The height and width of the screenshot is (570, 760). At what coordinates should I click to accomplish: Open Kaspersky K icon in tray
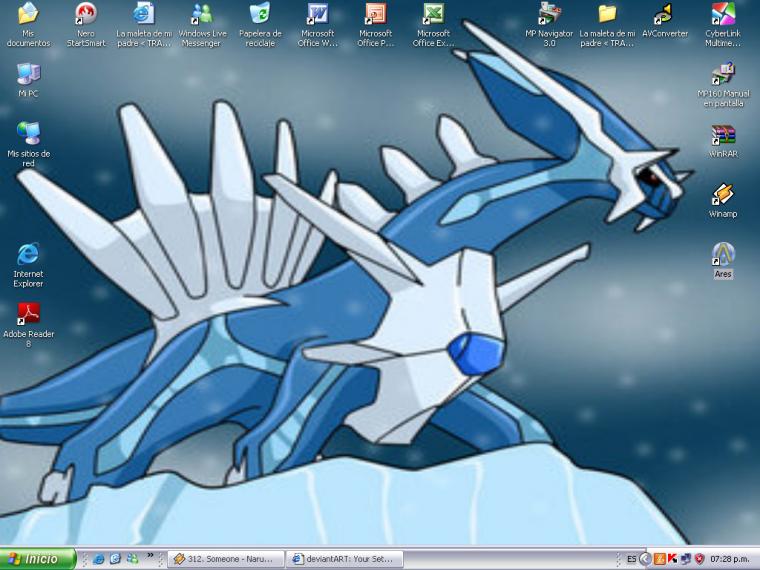pyautogui.click(x=672, y=559)
